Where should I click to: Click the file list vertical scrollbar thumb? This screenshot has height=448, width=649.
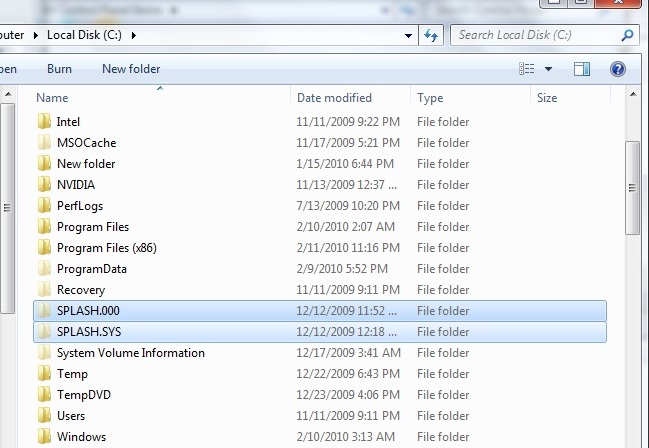click(632, 188)
